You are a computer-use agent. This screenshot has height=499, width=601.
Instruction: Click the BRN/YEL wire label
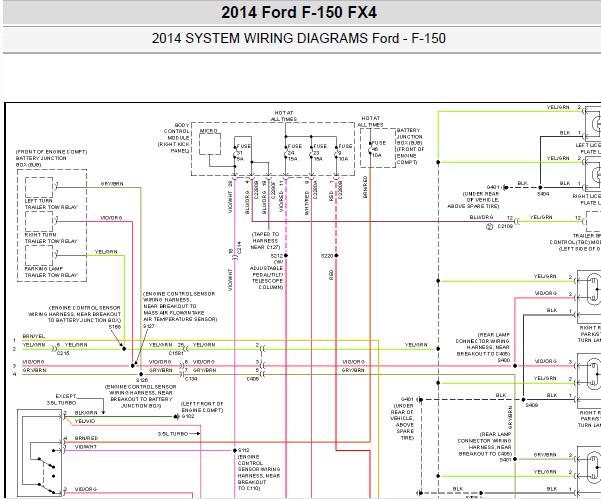coord(34,336)
